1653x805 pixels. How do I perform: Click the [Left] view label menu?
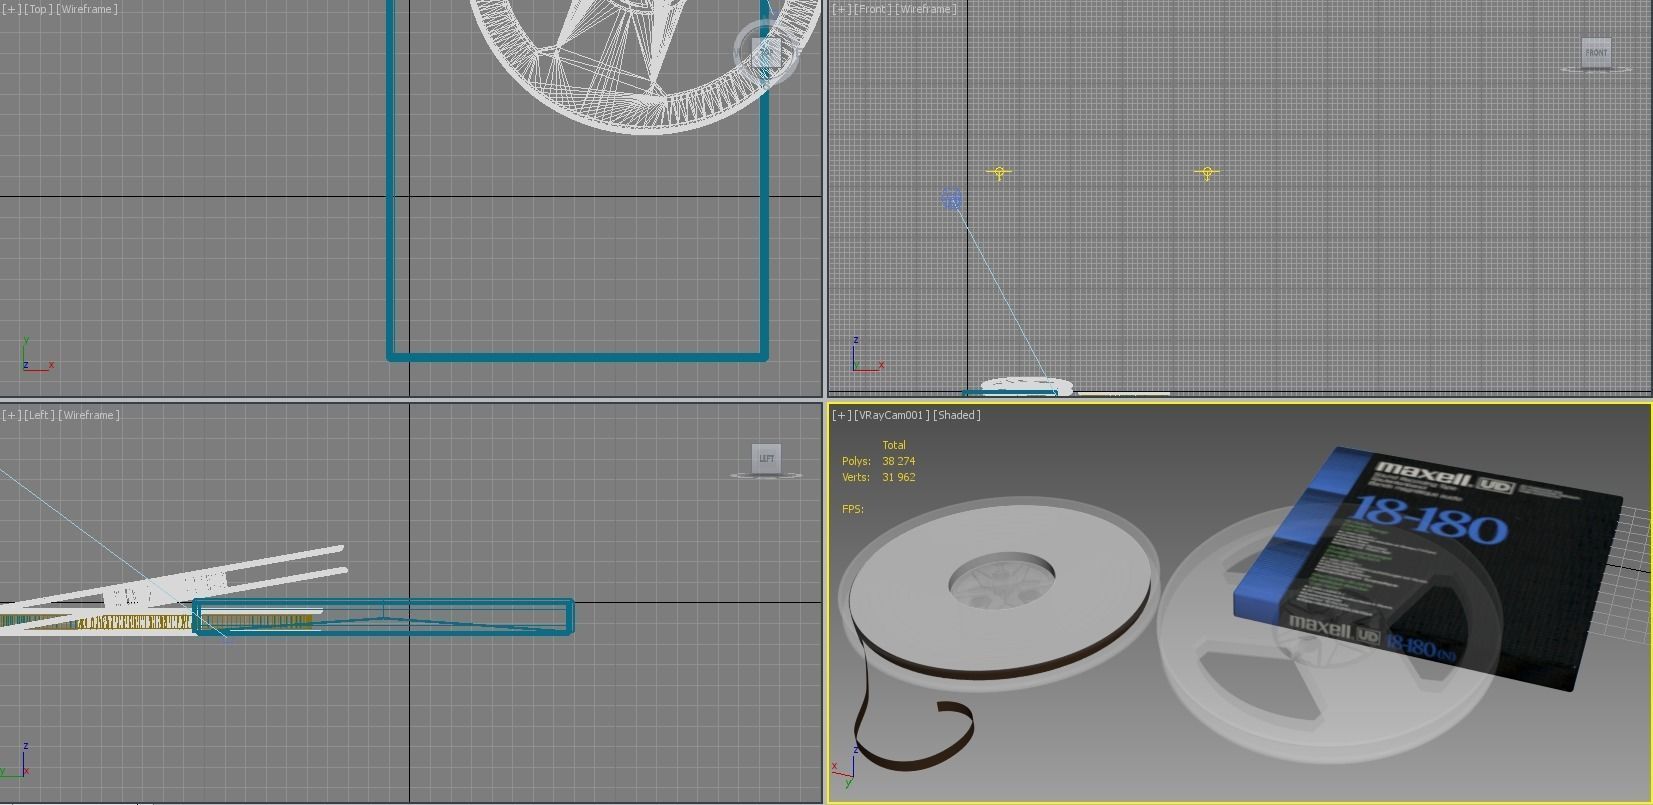39,415
